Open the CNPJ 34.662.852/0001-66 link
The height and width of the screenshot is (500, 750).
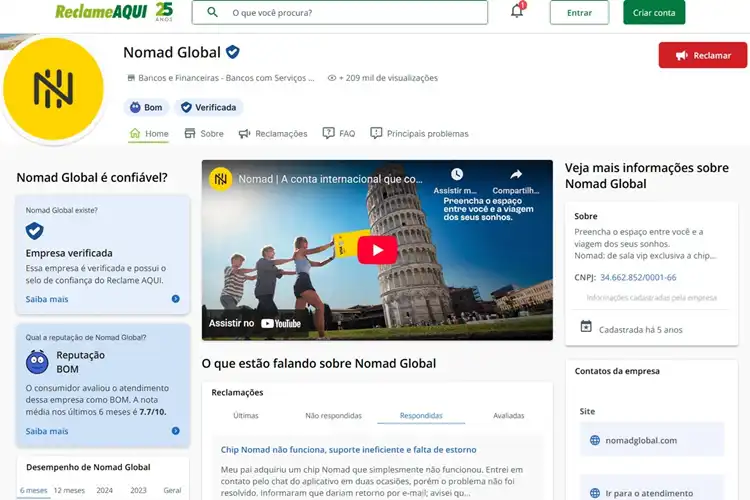(638, 278)
